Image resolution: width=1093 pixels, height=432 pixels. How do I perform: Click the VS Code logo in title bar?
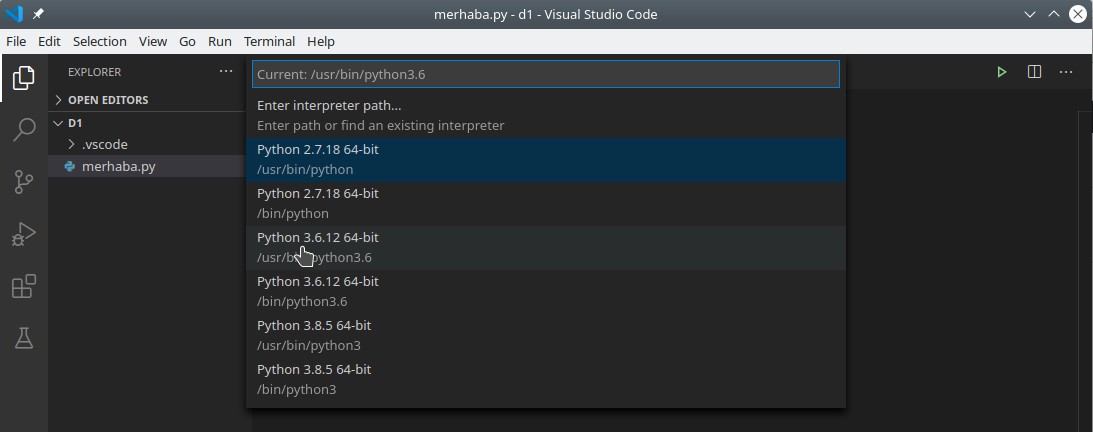[14, 14]
